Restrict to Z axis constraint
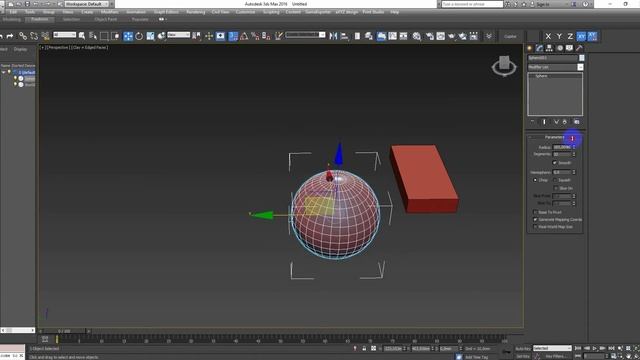Image resolution: width=640 pixels, height=360 pixels. (x=570, y=36)
